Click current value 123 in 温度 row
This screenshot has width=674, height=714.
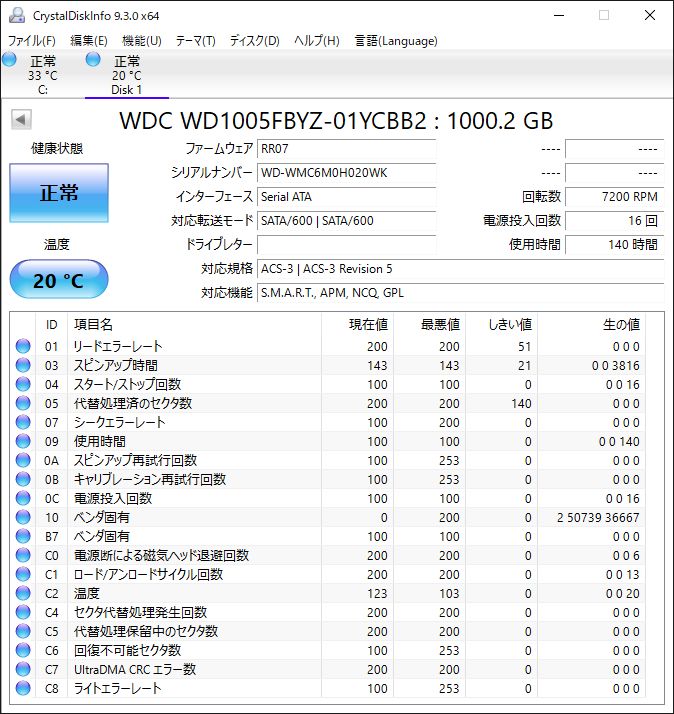click(x=377, y=594)
